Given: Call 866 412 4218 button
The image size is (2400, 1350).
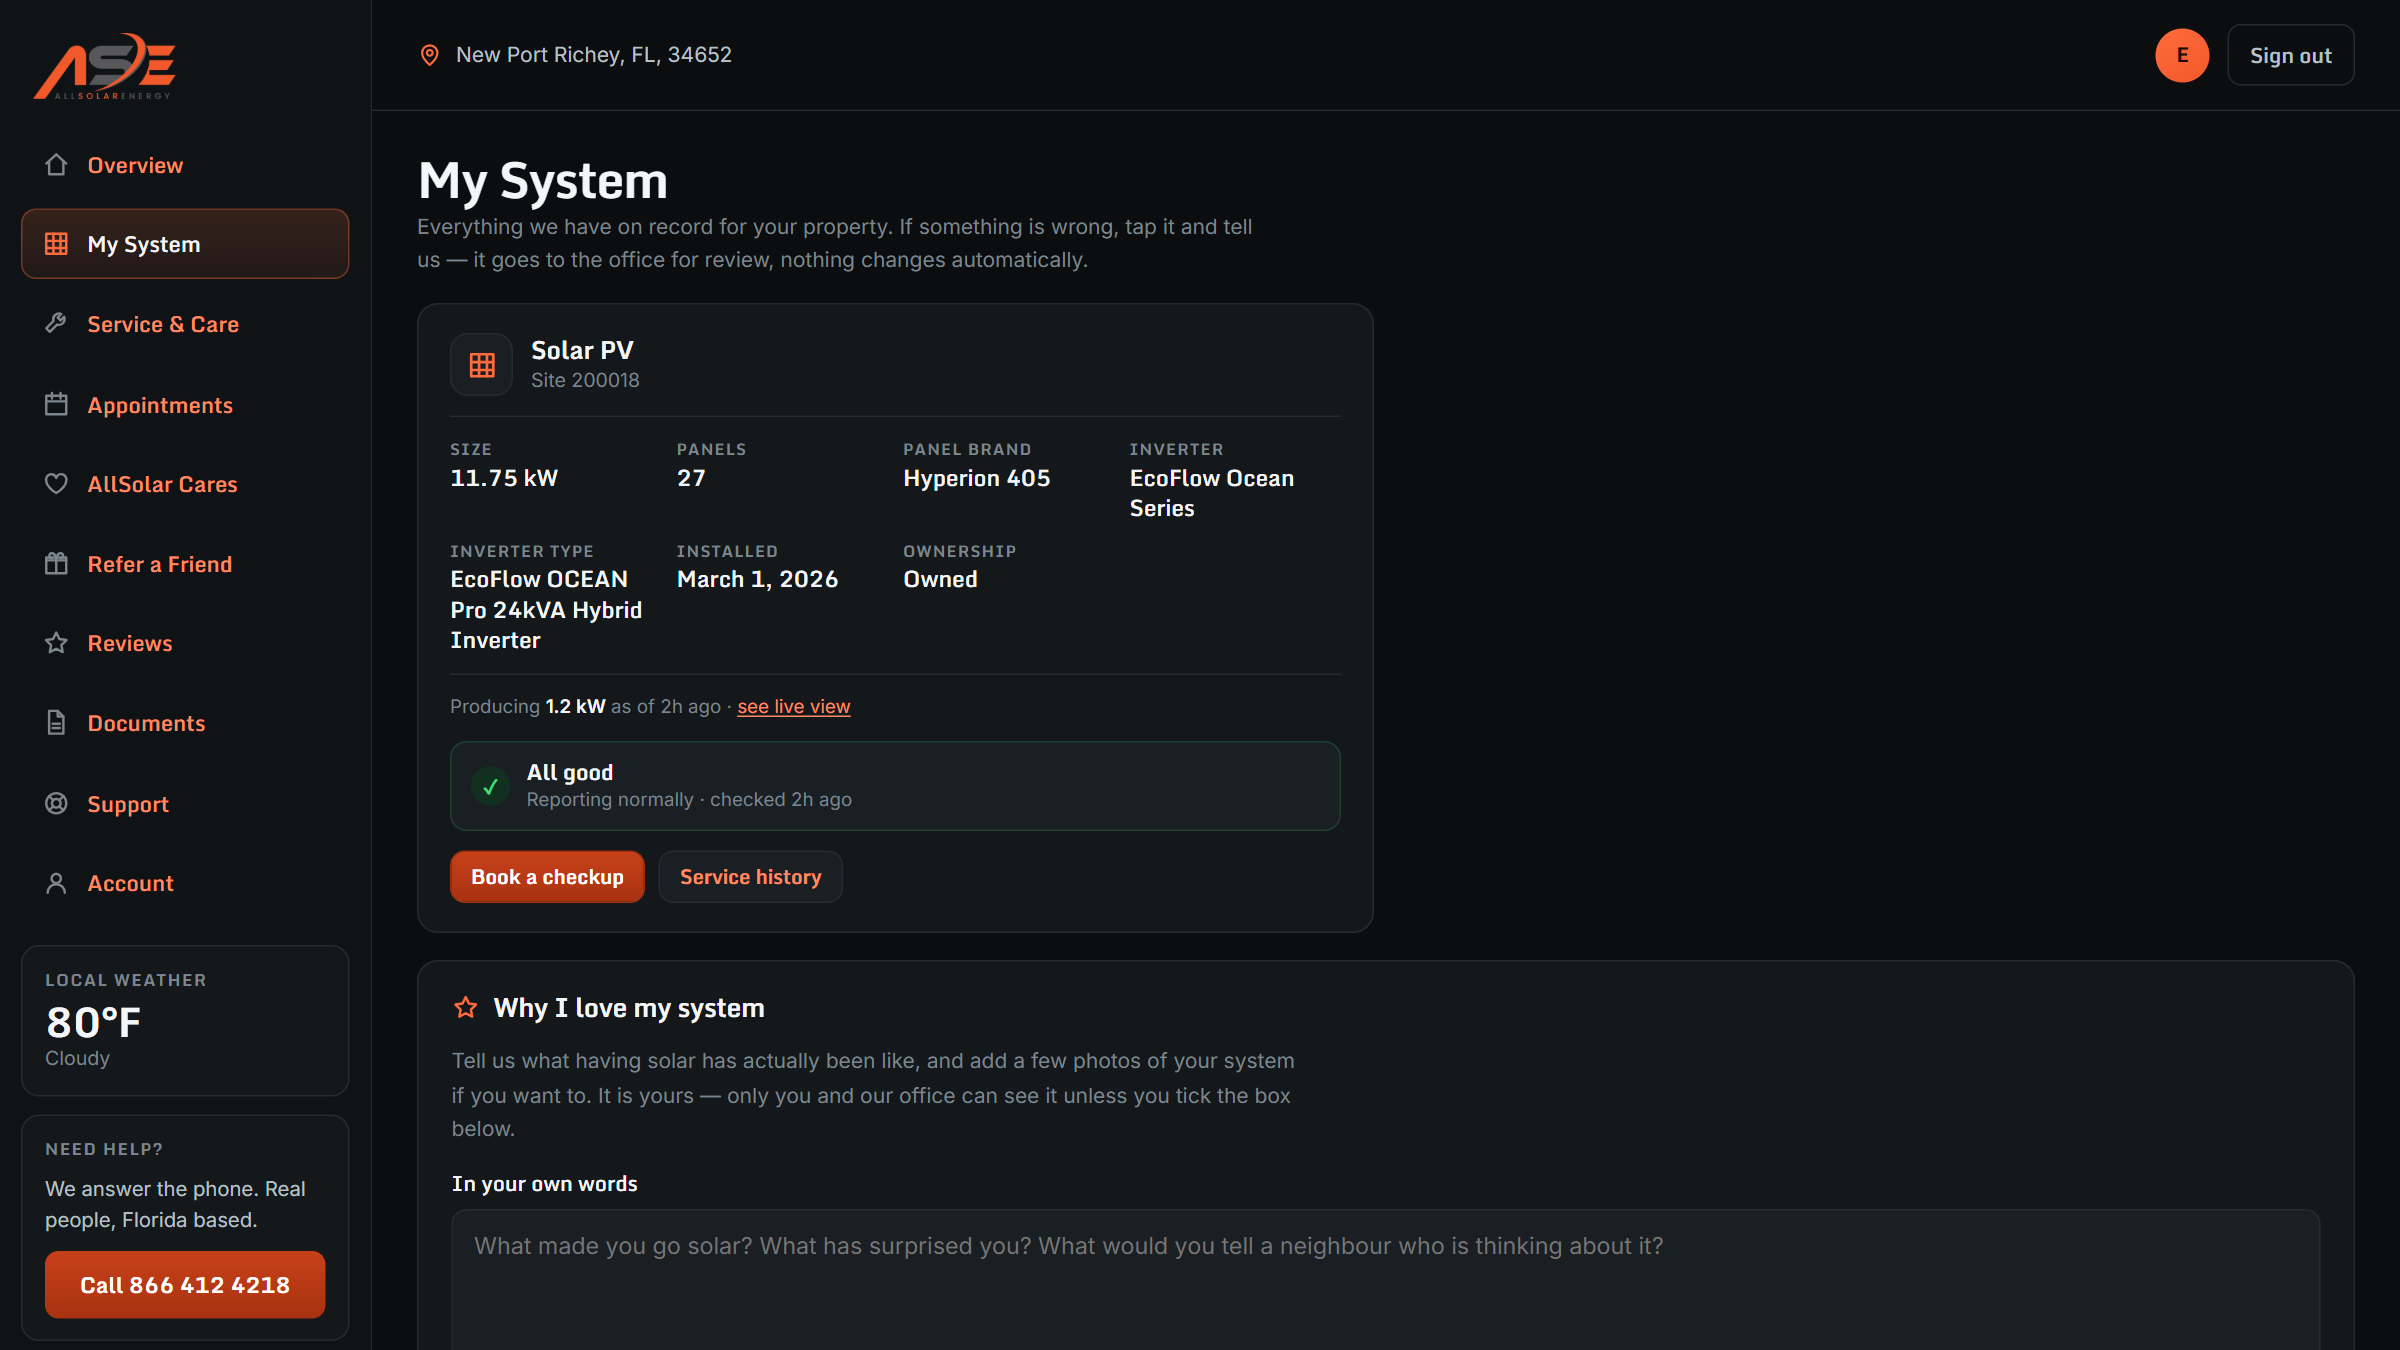Looking at the screenshot, I should pyautogui.click(x=185, y=1285).
